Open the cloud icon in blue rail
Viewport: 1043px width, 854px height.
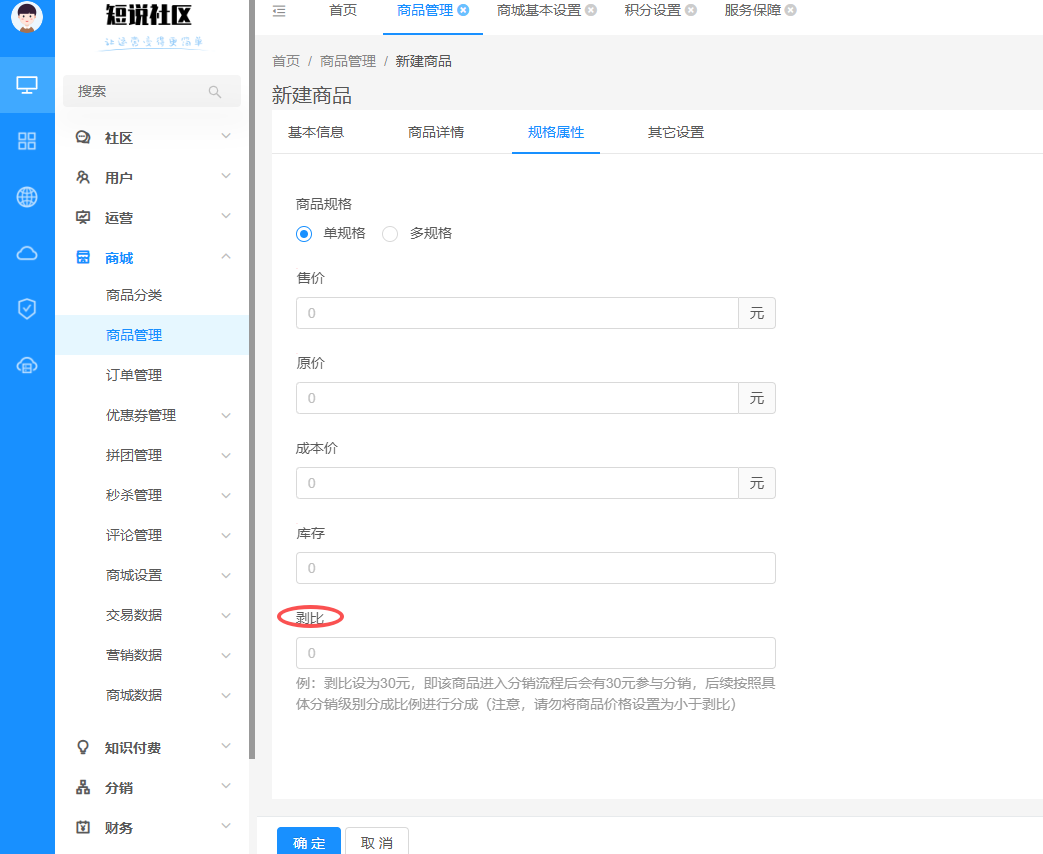tap(27, 253)
